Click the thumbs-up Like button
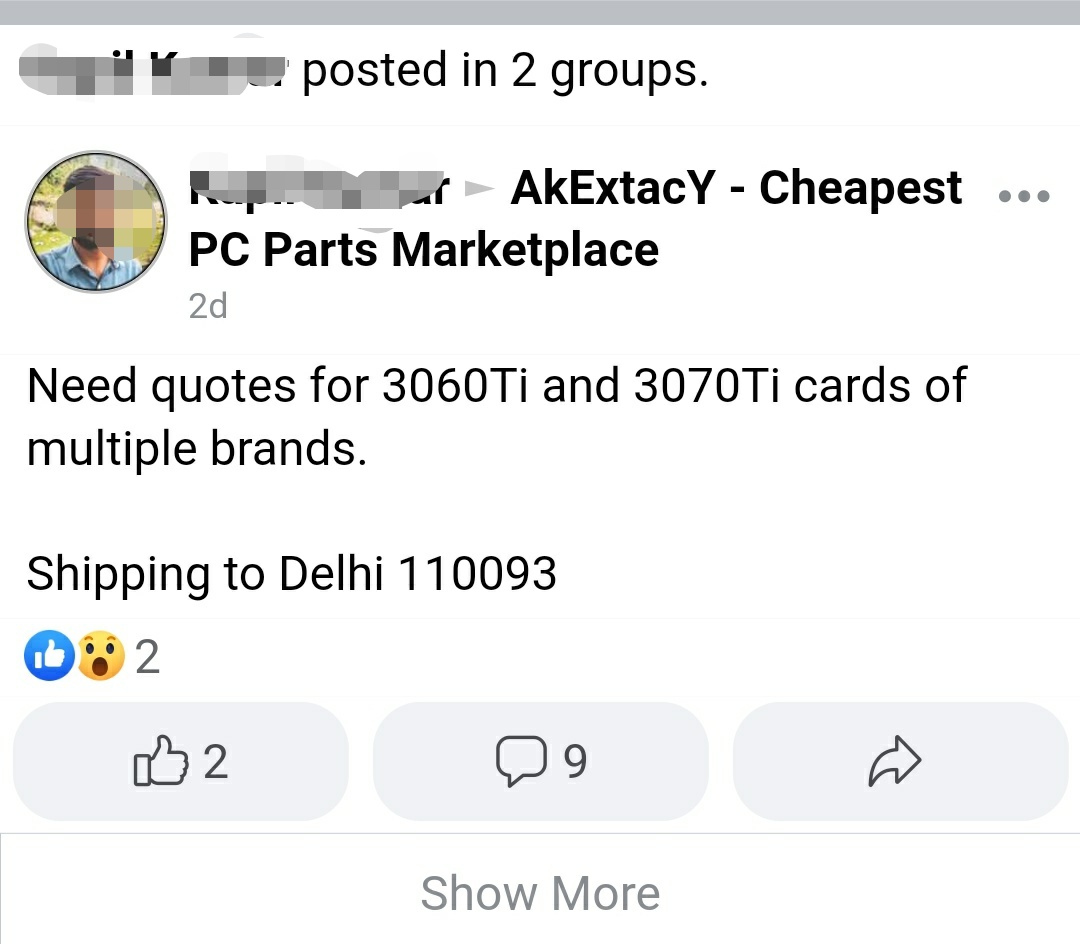Image resolution: width=1080 pixels, height=944 pixels. point(181,761)
